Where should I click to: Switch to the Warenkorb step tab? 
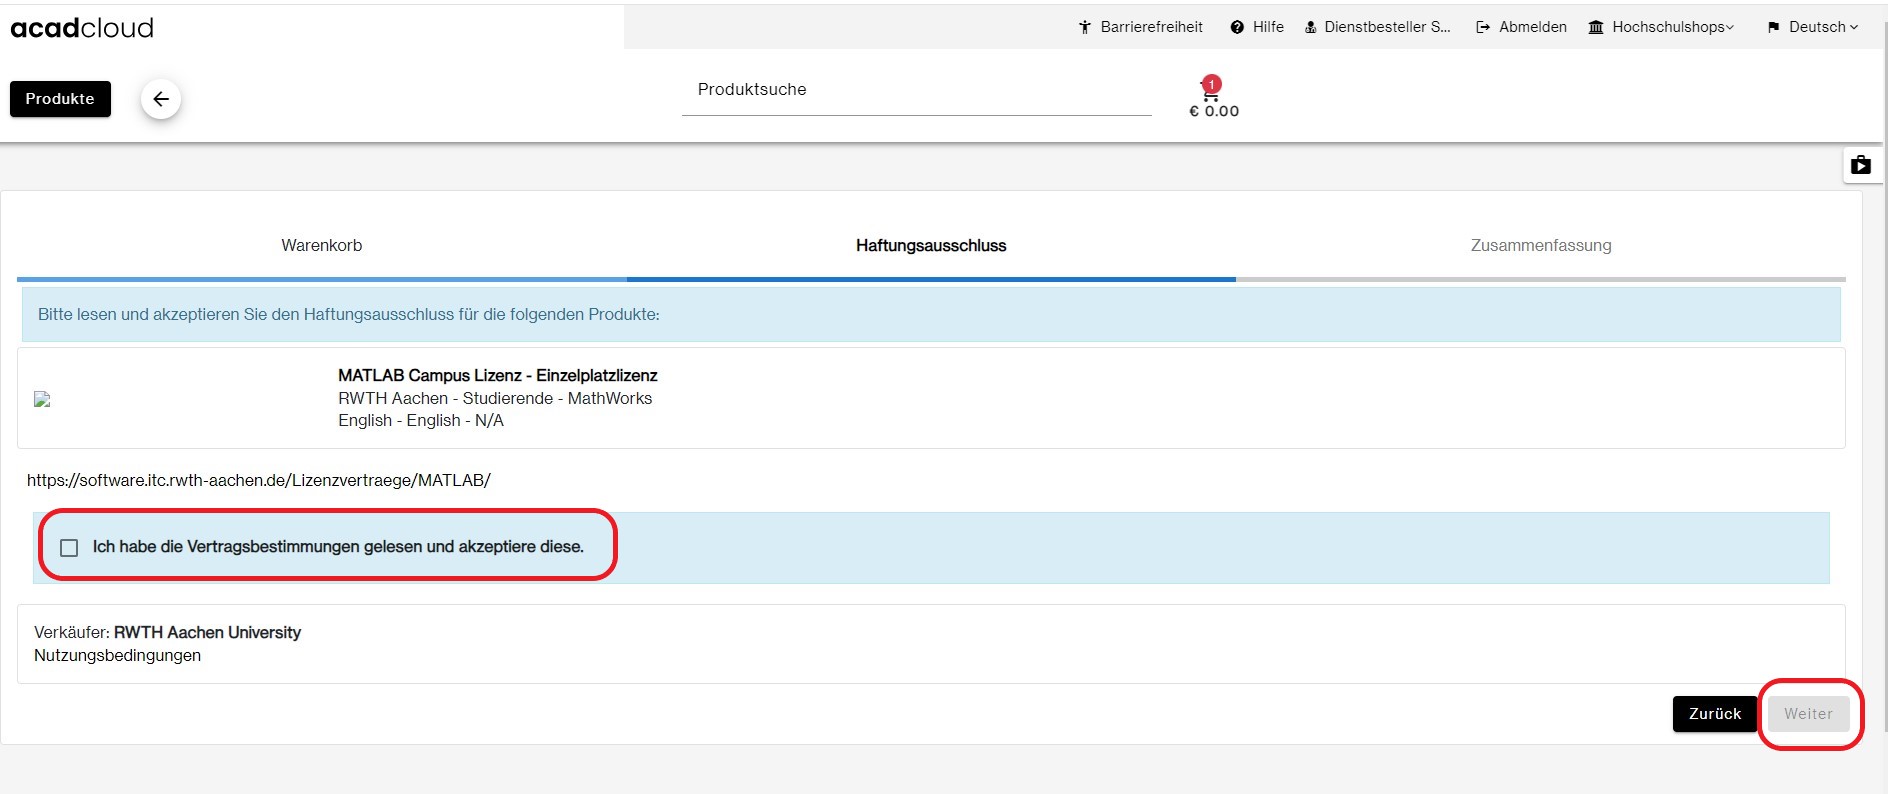(x=321, y=245)
